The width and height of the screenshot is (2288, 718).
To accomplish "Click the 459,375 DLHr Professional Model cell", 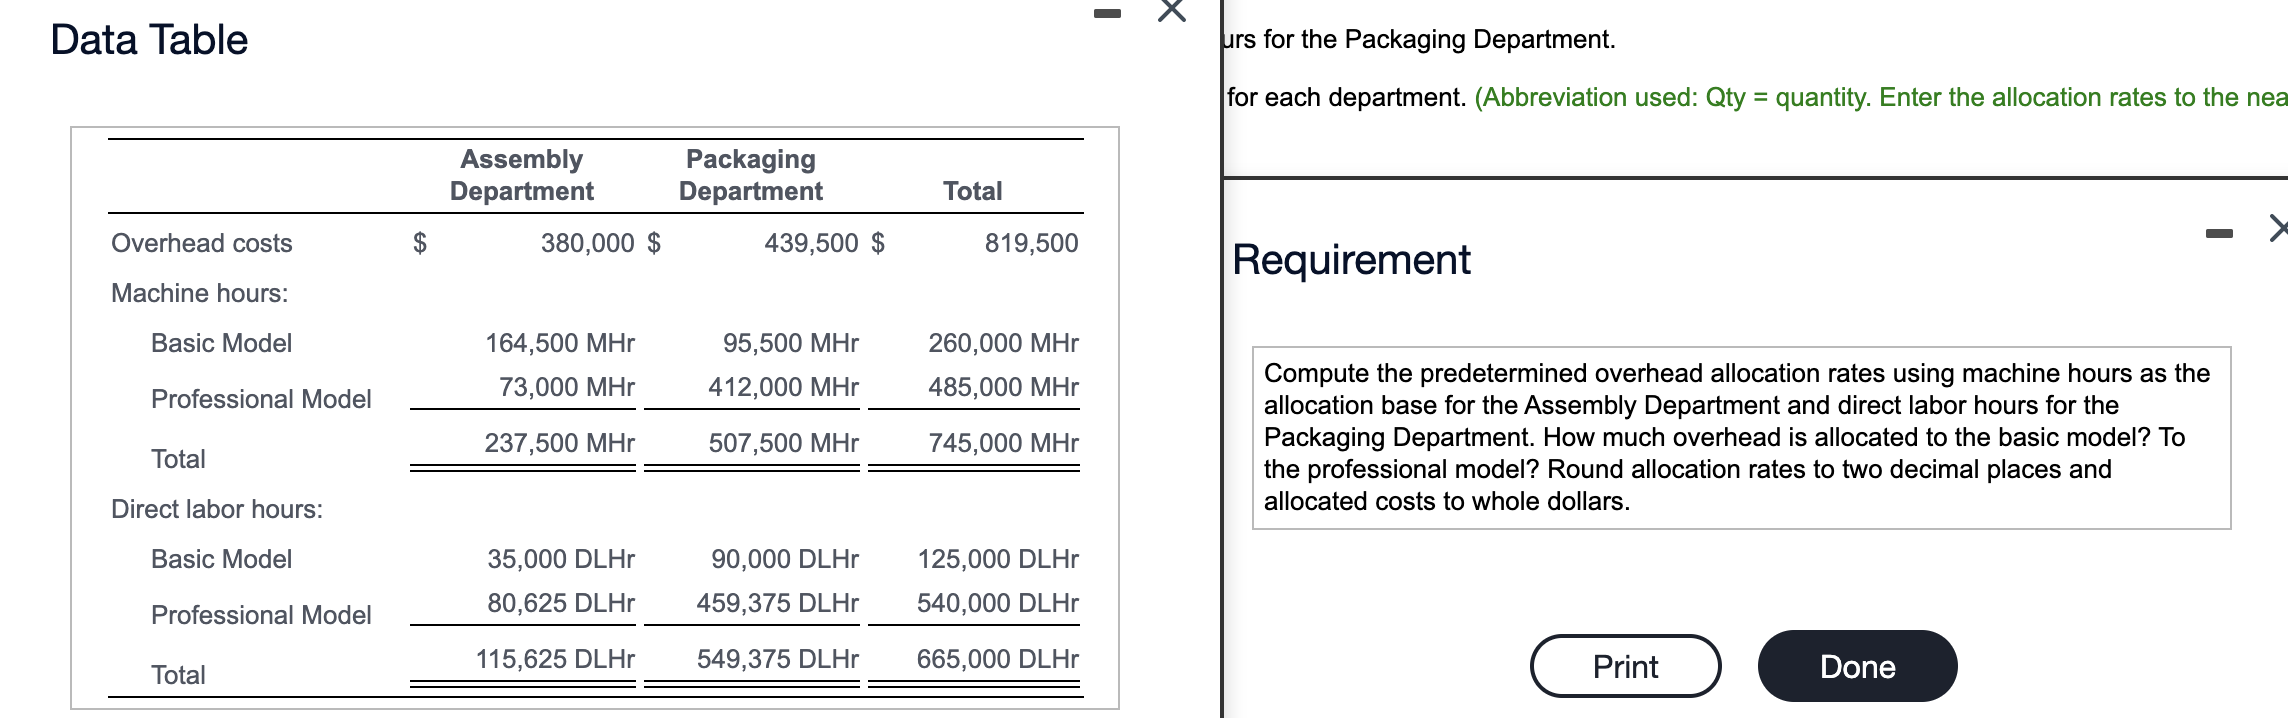I will [x=777, y=603].
